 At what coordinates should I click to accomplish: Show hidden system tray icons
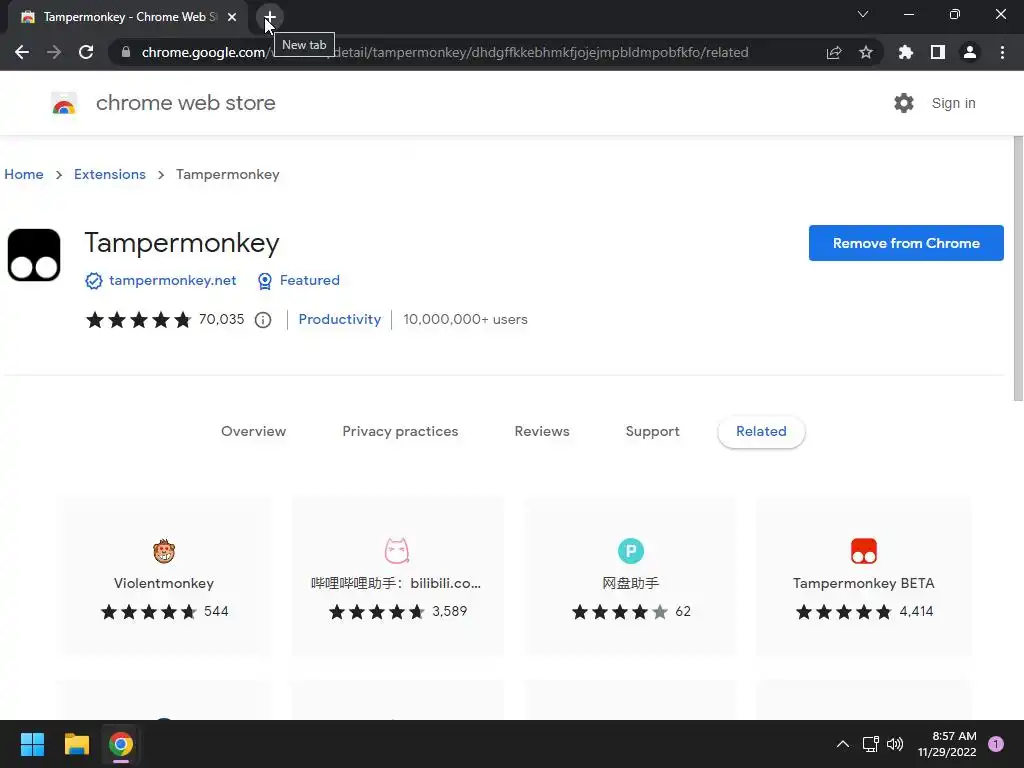click(x=843, y=744)
